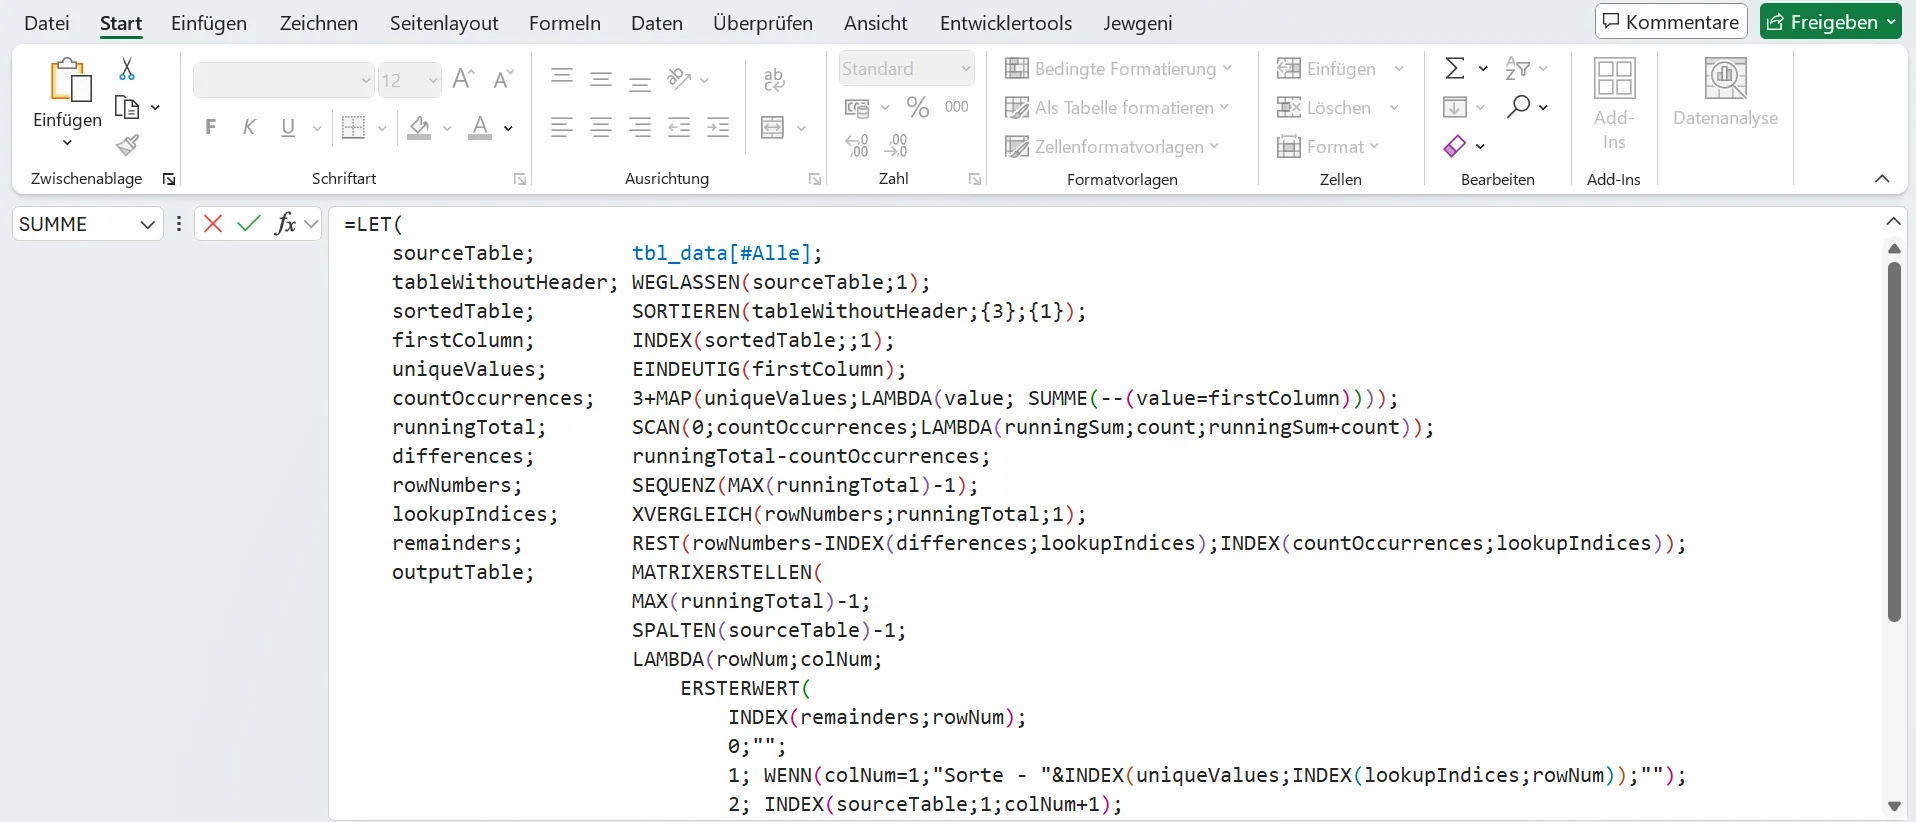This screenshot has width=1916, height=822.
Task: Center text horizontally
Action: coord(601,127)
